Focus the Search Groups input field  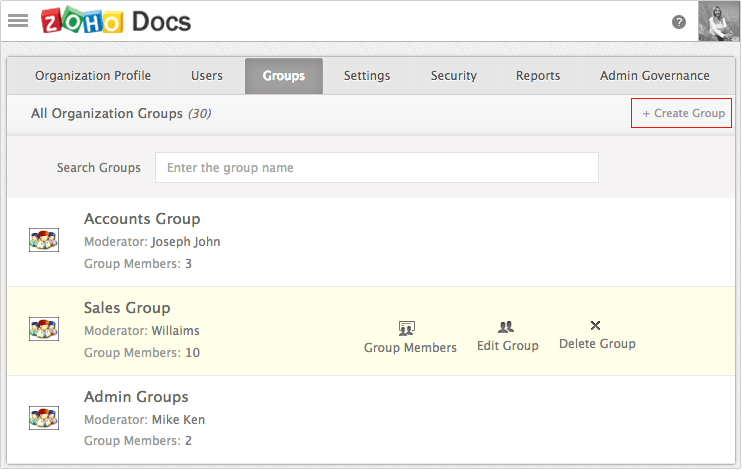(377, 168)
